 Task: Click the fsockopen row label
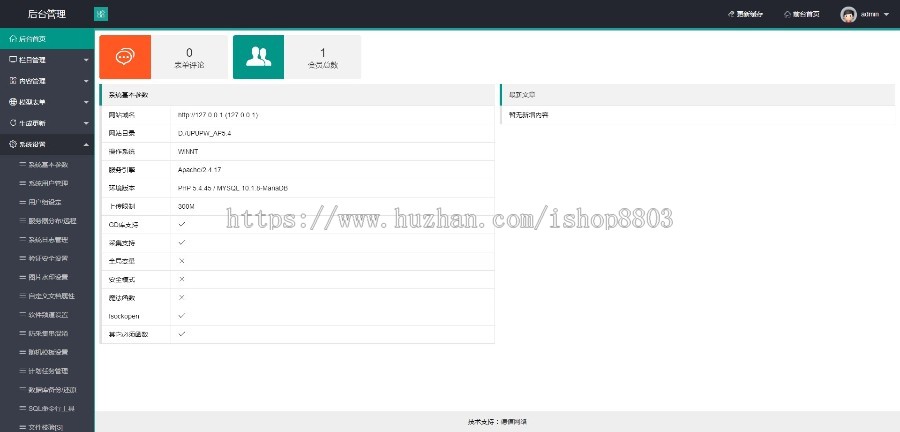pos(124,316)
